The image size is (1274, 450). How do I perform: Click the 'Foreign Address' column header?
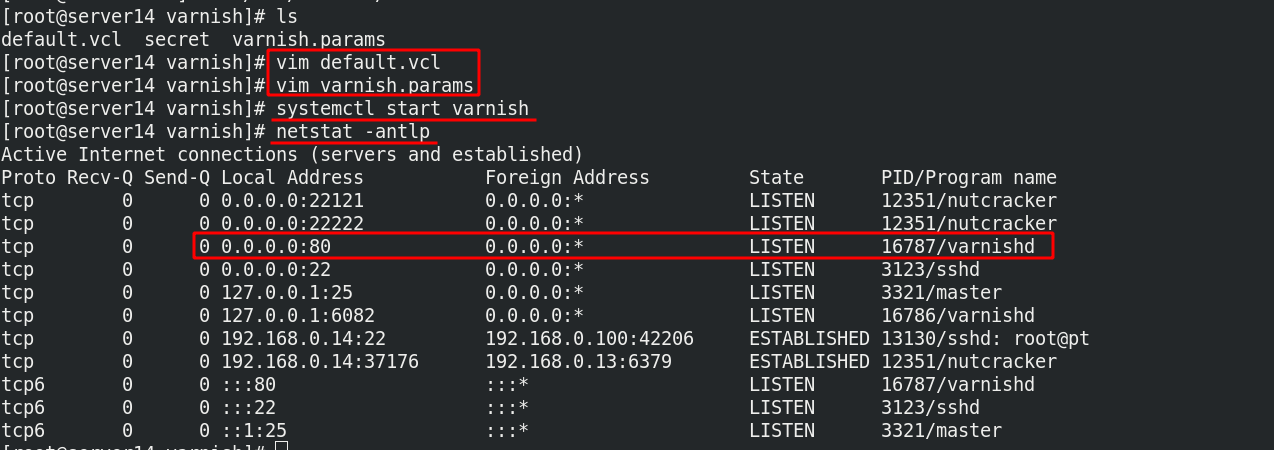click(x=567, y=178)
